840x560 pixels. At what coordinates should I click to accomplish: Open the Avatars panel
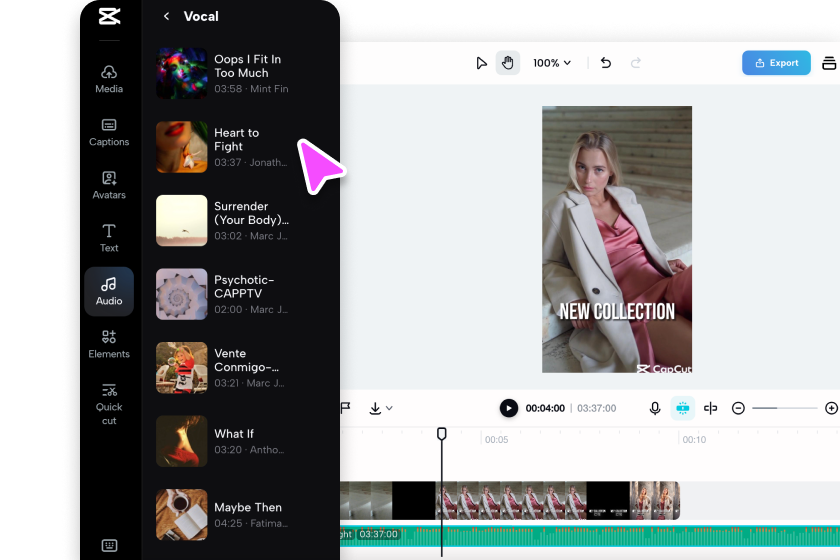(x=109, y=185)
